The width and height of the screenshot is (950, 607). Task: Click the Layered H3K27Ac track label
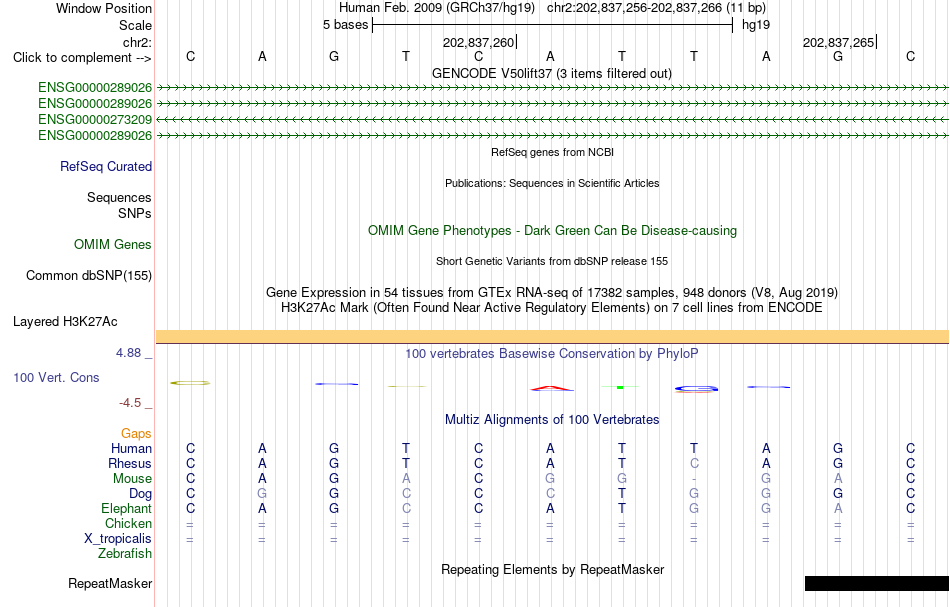pyautogui.click(x=65, y=322)
